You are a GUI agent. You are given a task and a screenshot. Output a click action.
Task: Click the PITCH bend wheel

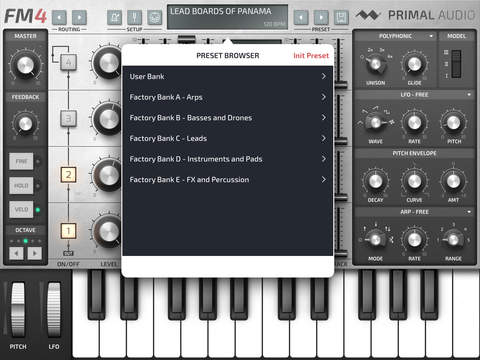18,310
